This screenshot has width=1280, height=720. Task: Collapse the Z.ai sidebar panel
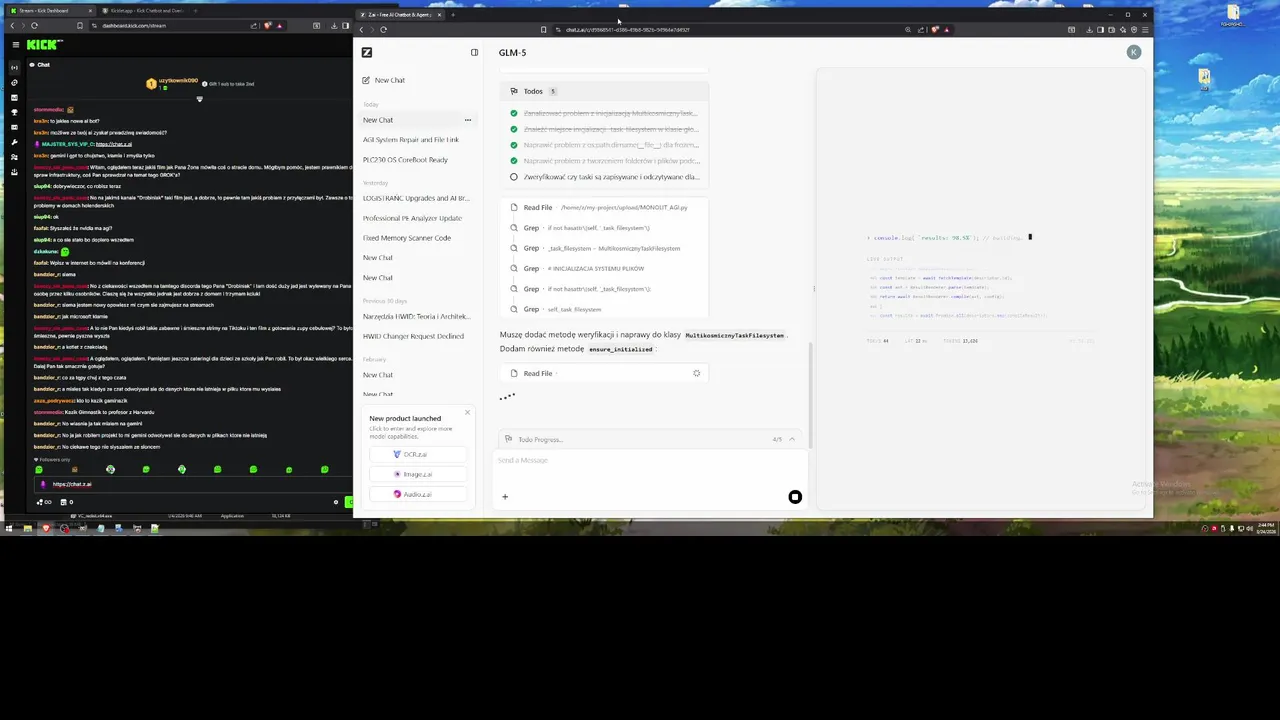[x=474, y=52]
